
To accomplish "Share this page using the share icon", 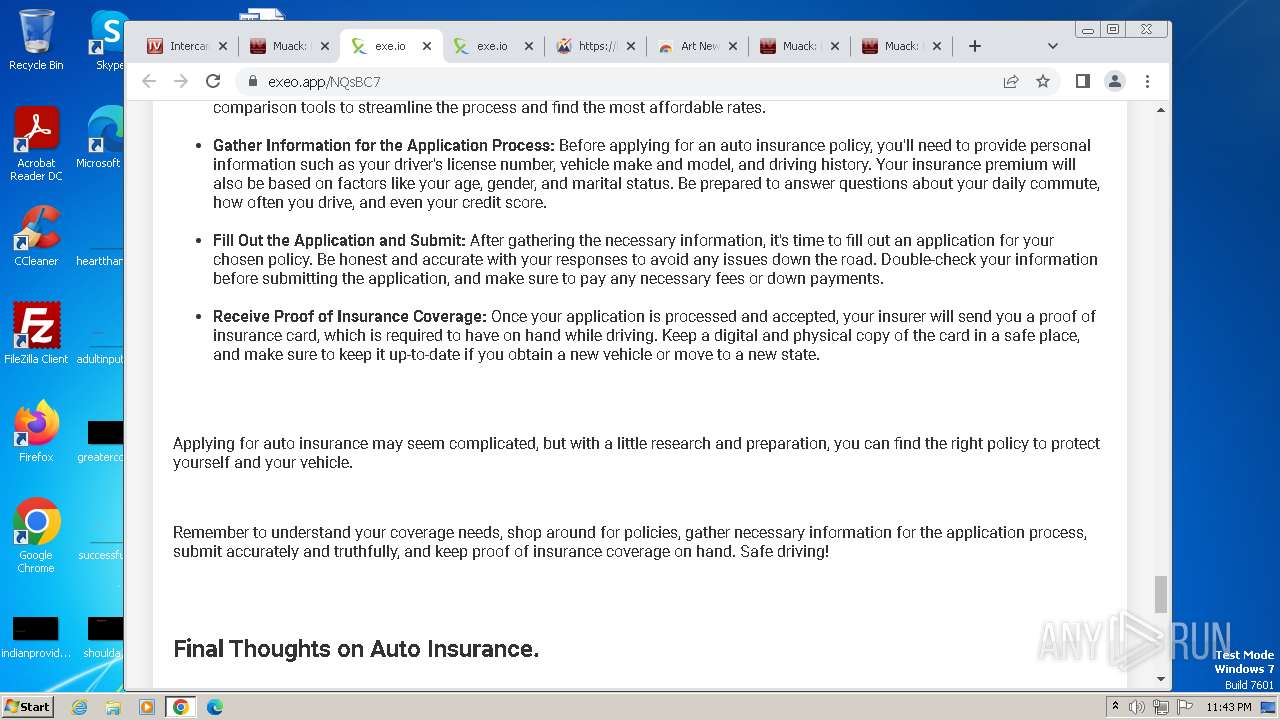I will click(1011, 81).
